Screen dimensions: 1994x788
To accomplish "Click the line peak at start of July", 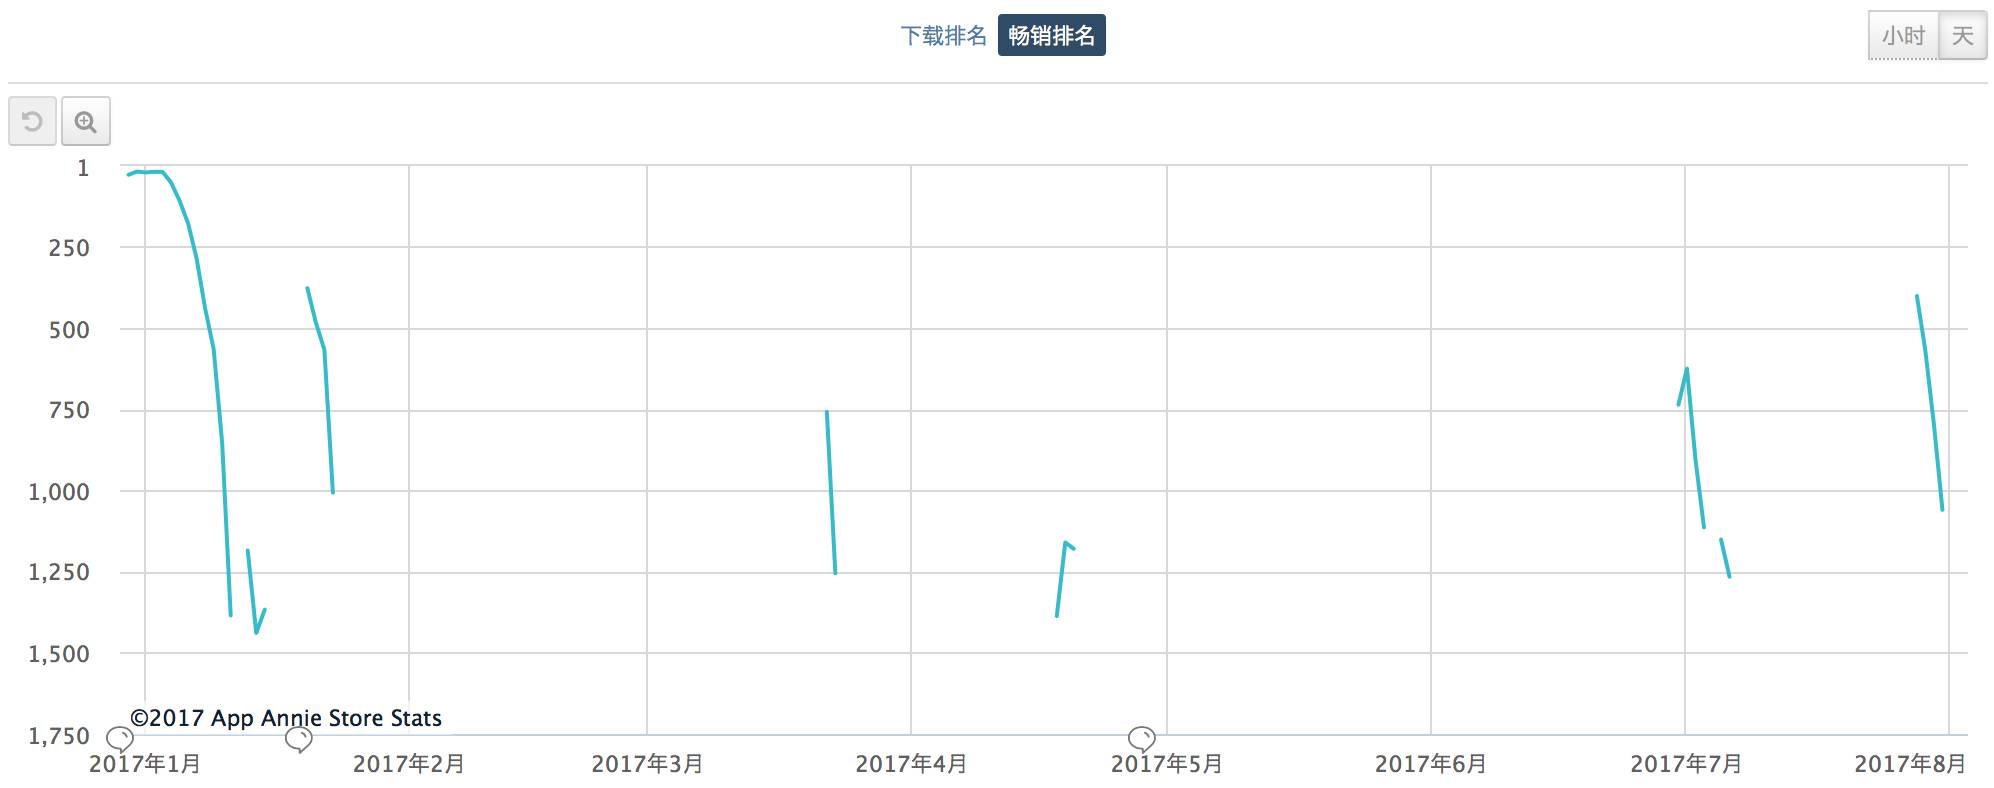I will (x=1687, y=370).
